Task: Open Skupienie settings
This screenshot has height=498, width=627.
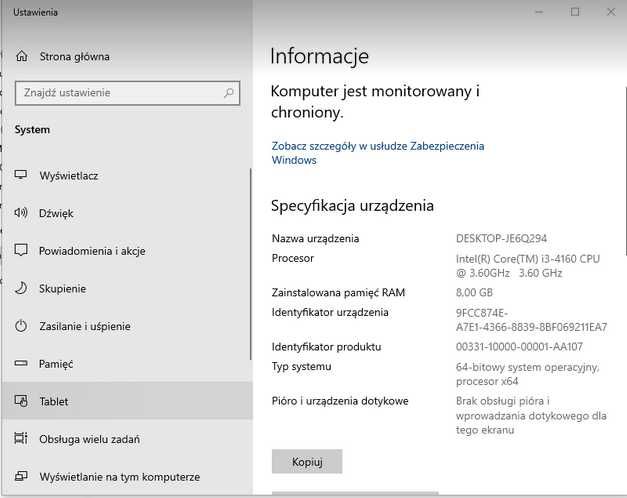Action: [x=126, y=288]
